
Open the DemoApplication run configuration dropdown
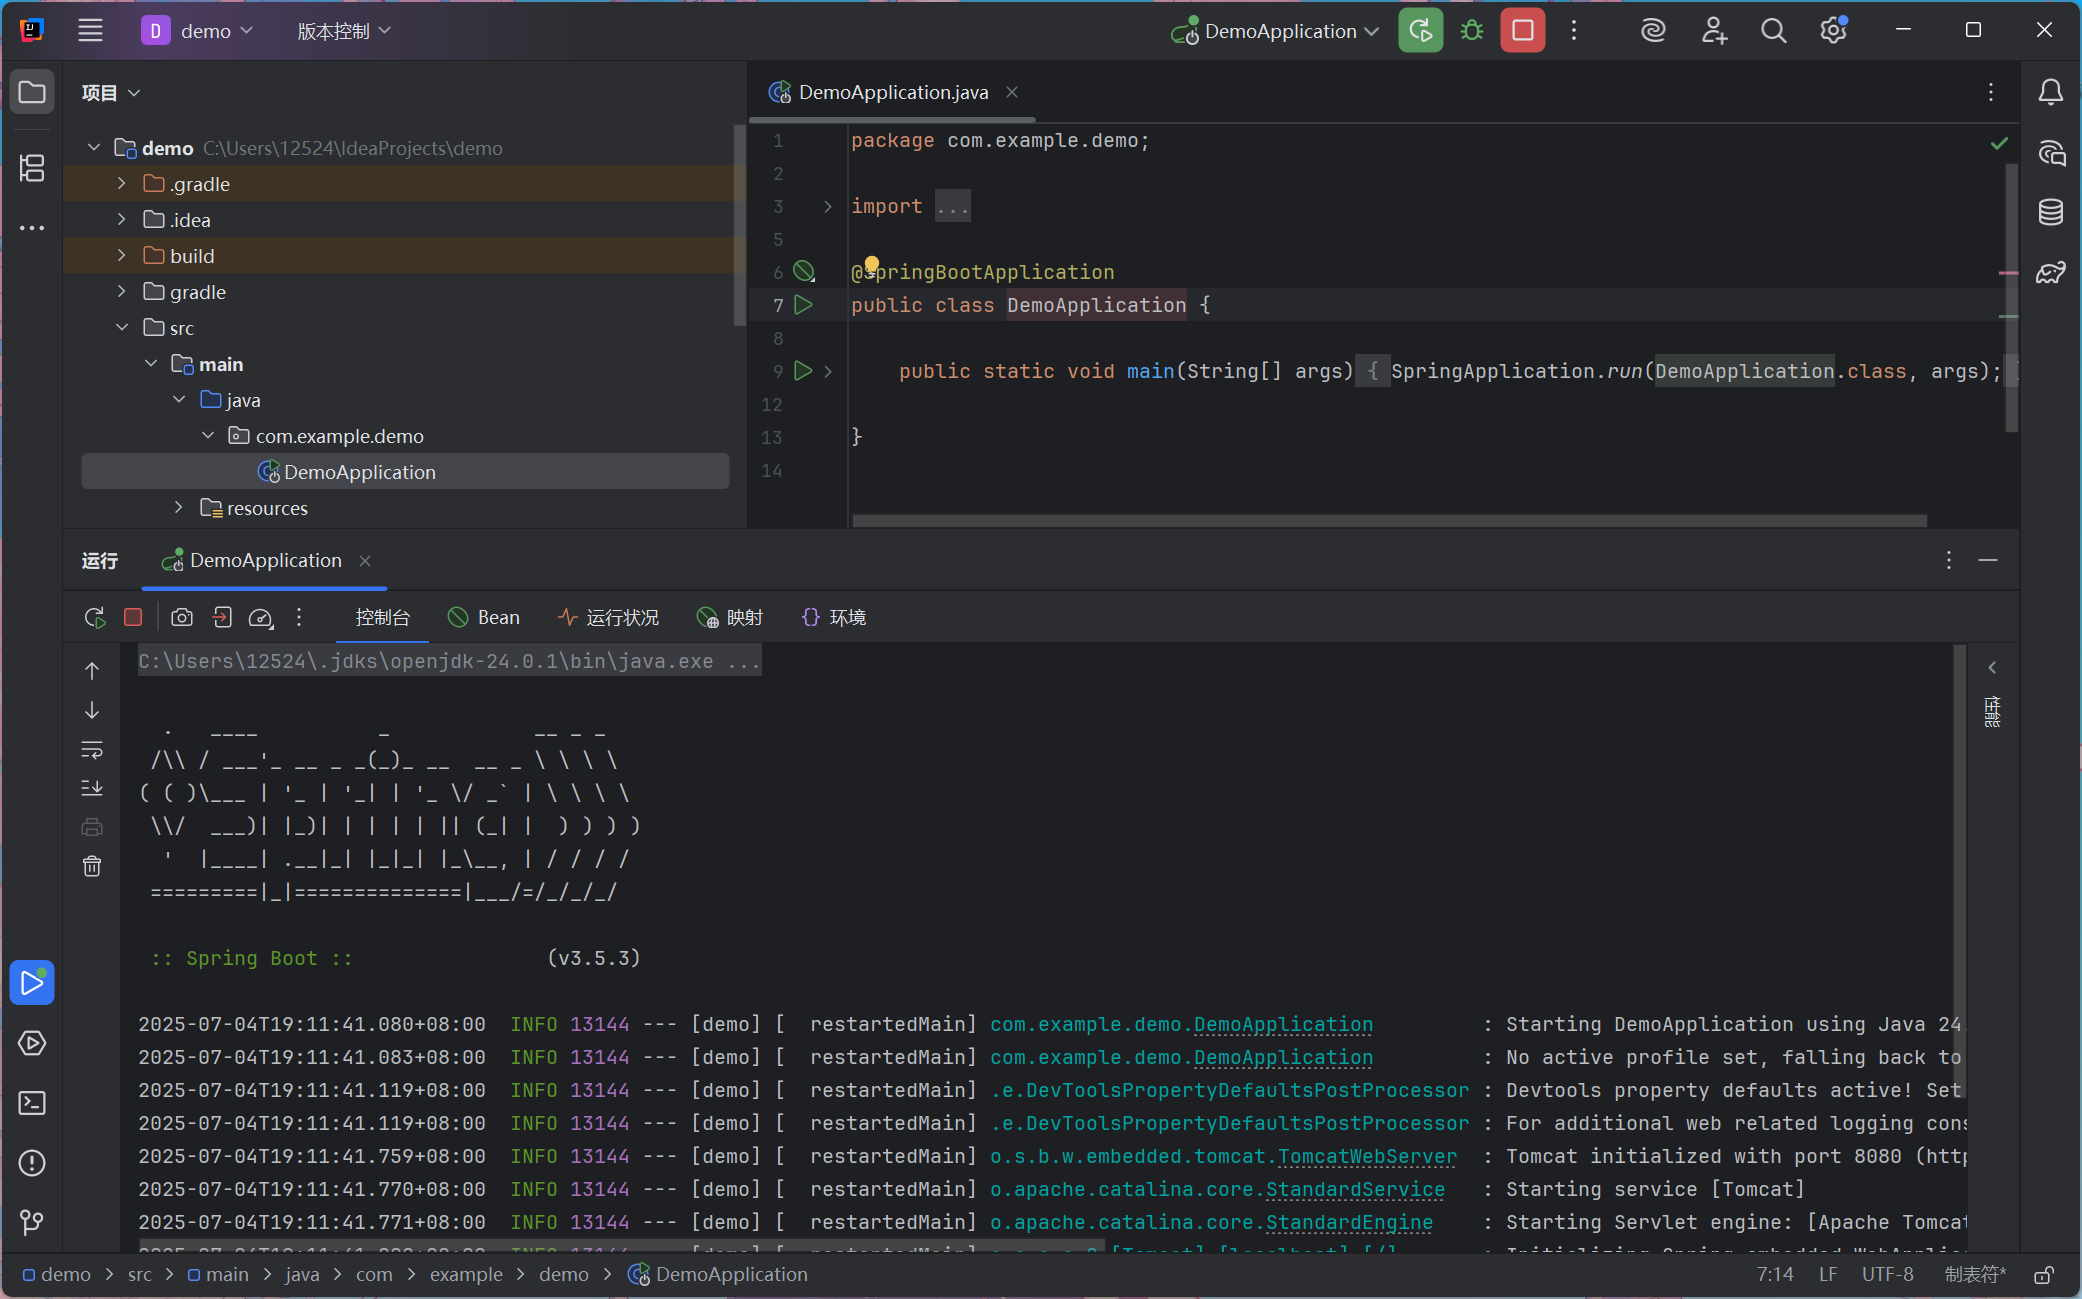click(1279, 31)
